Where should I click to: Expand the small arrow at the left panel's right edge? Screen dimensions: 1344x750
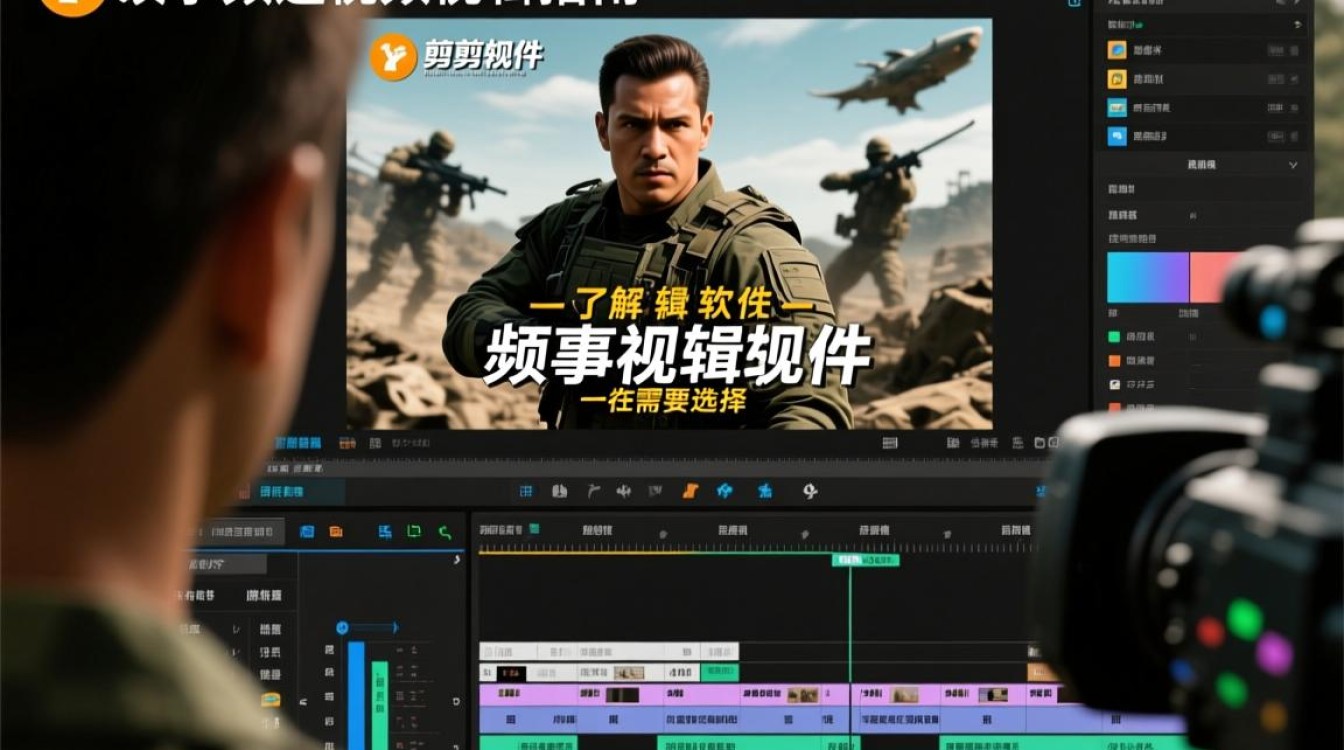click(457, 561)
